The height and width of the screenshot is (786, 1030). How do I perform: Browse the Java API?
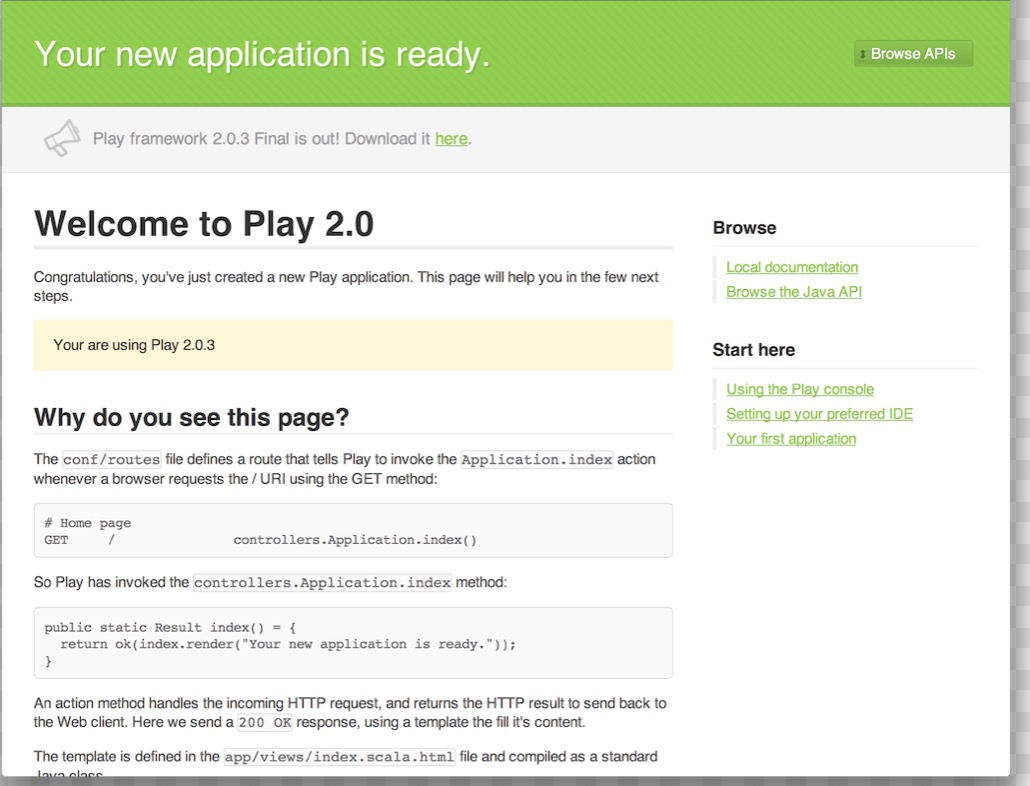(793, 291)
